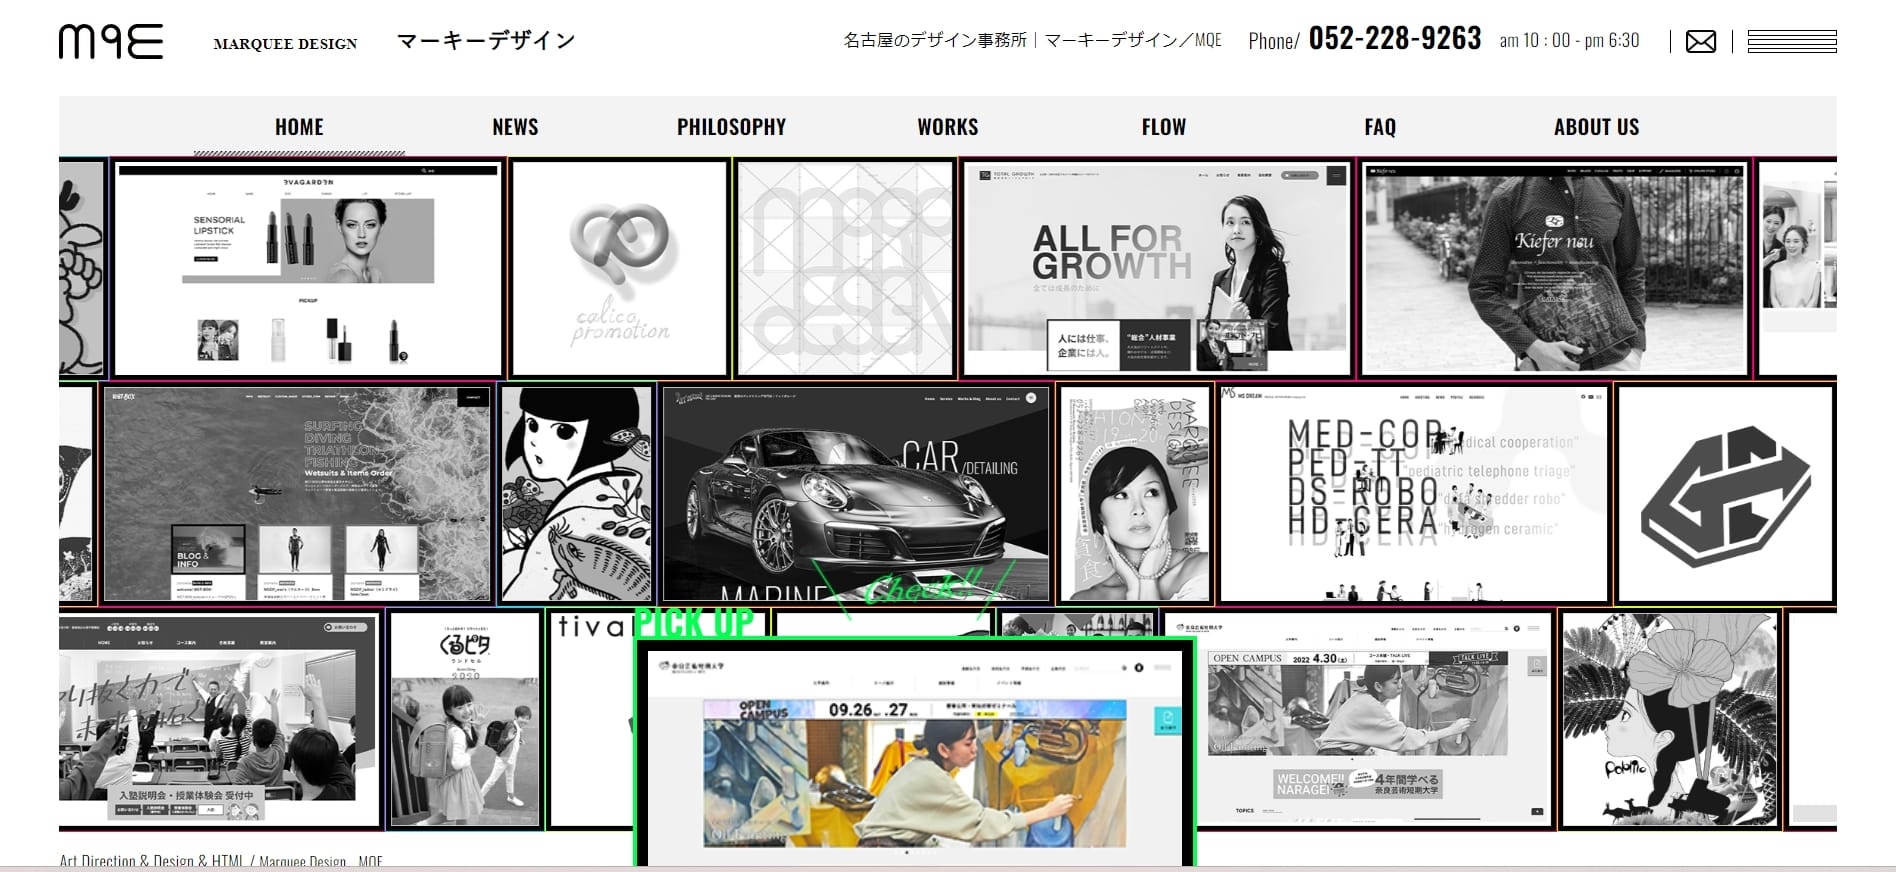Click the MQE logo icon
Screen dimensions: 1896x872
click(111, 42)
